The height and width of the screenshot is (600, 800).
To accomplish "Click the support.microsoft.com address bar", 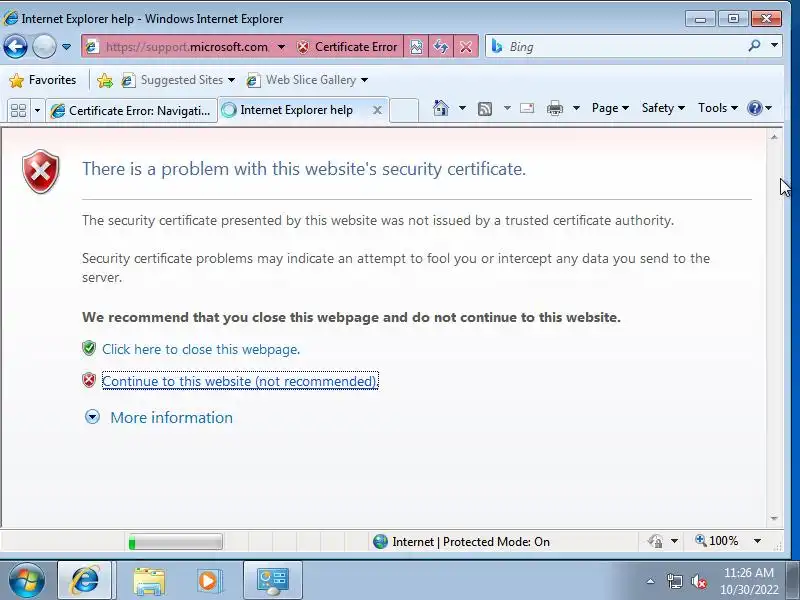I will 187,47.
